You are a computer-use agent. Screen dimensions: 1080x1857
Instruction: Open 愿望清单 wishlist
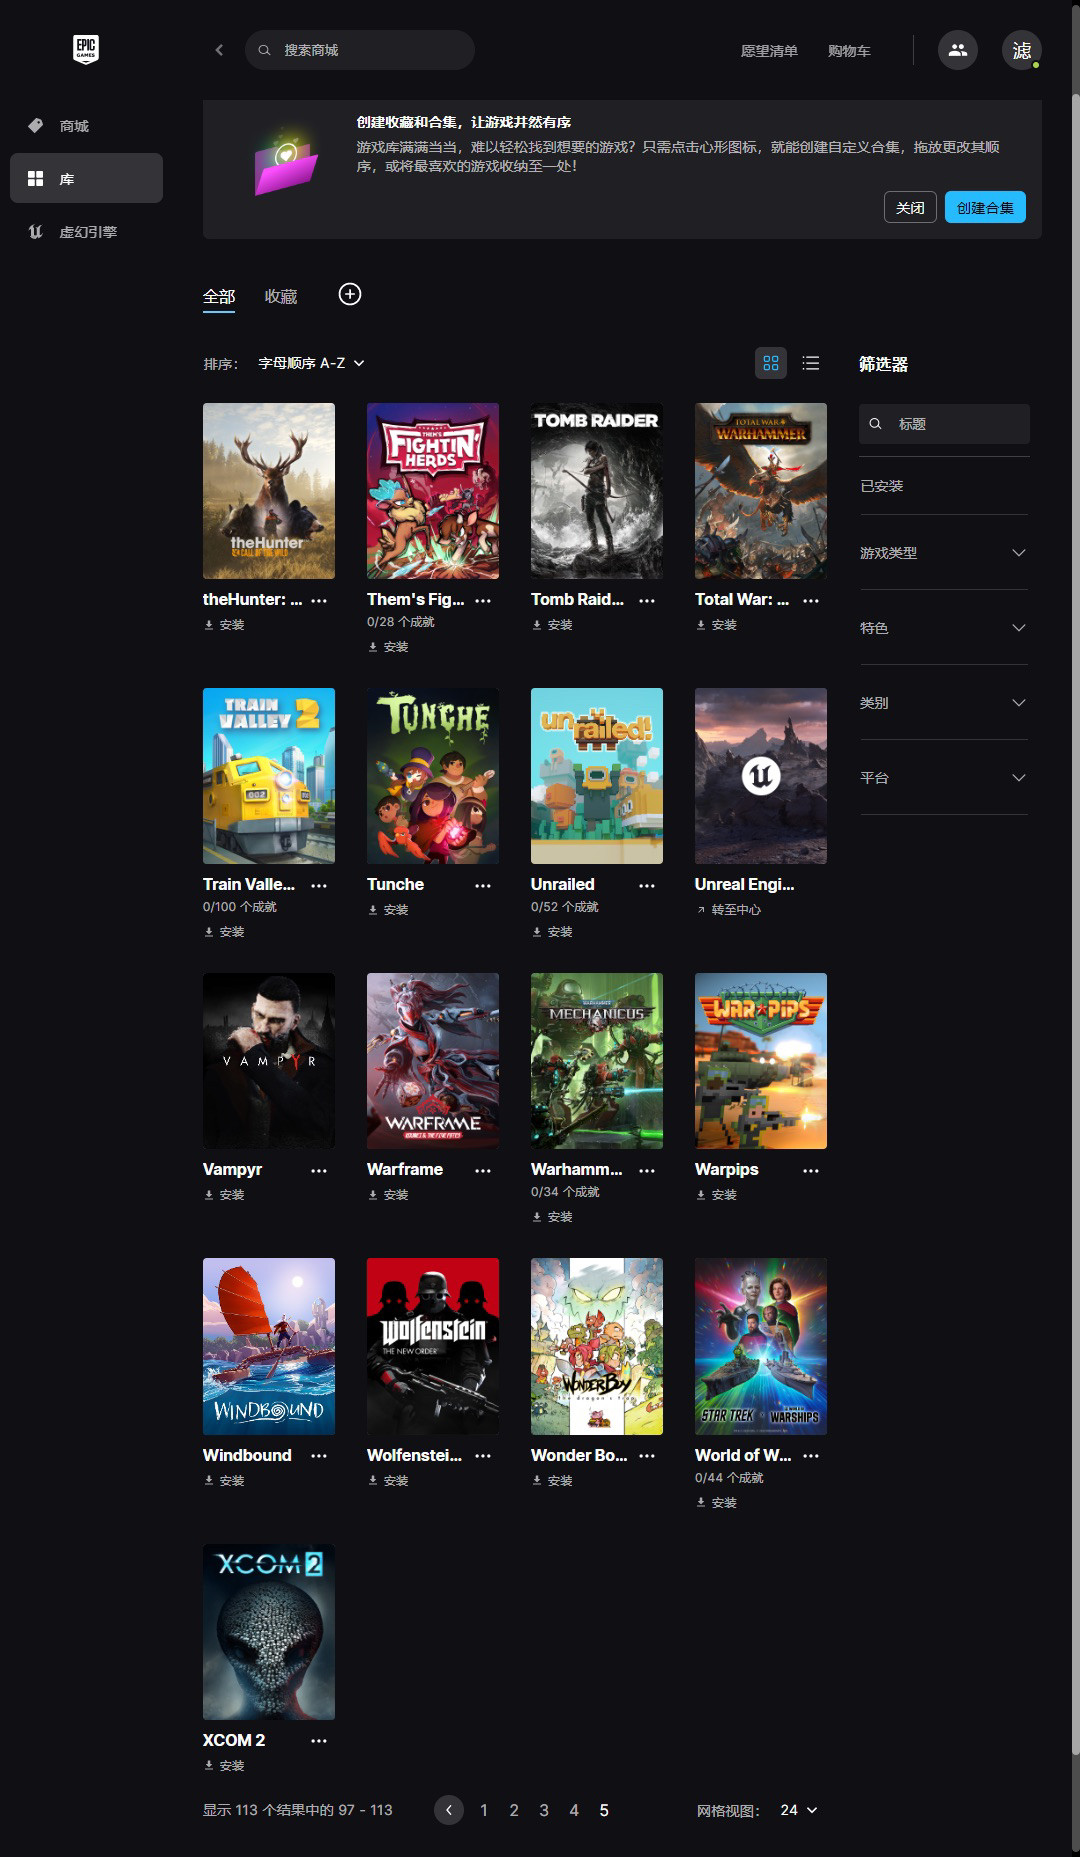(769, 51)
